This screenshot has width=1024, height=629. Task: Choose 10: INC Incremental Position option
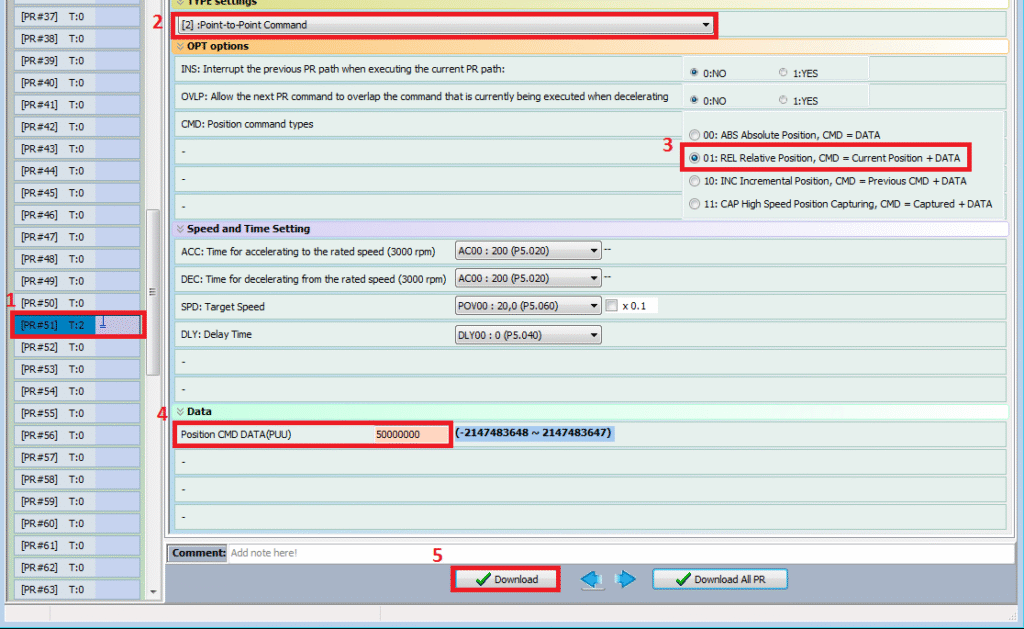pos(695,181)
